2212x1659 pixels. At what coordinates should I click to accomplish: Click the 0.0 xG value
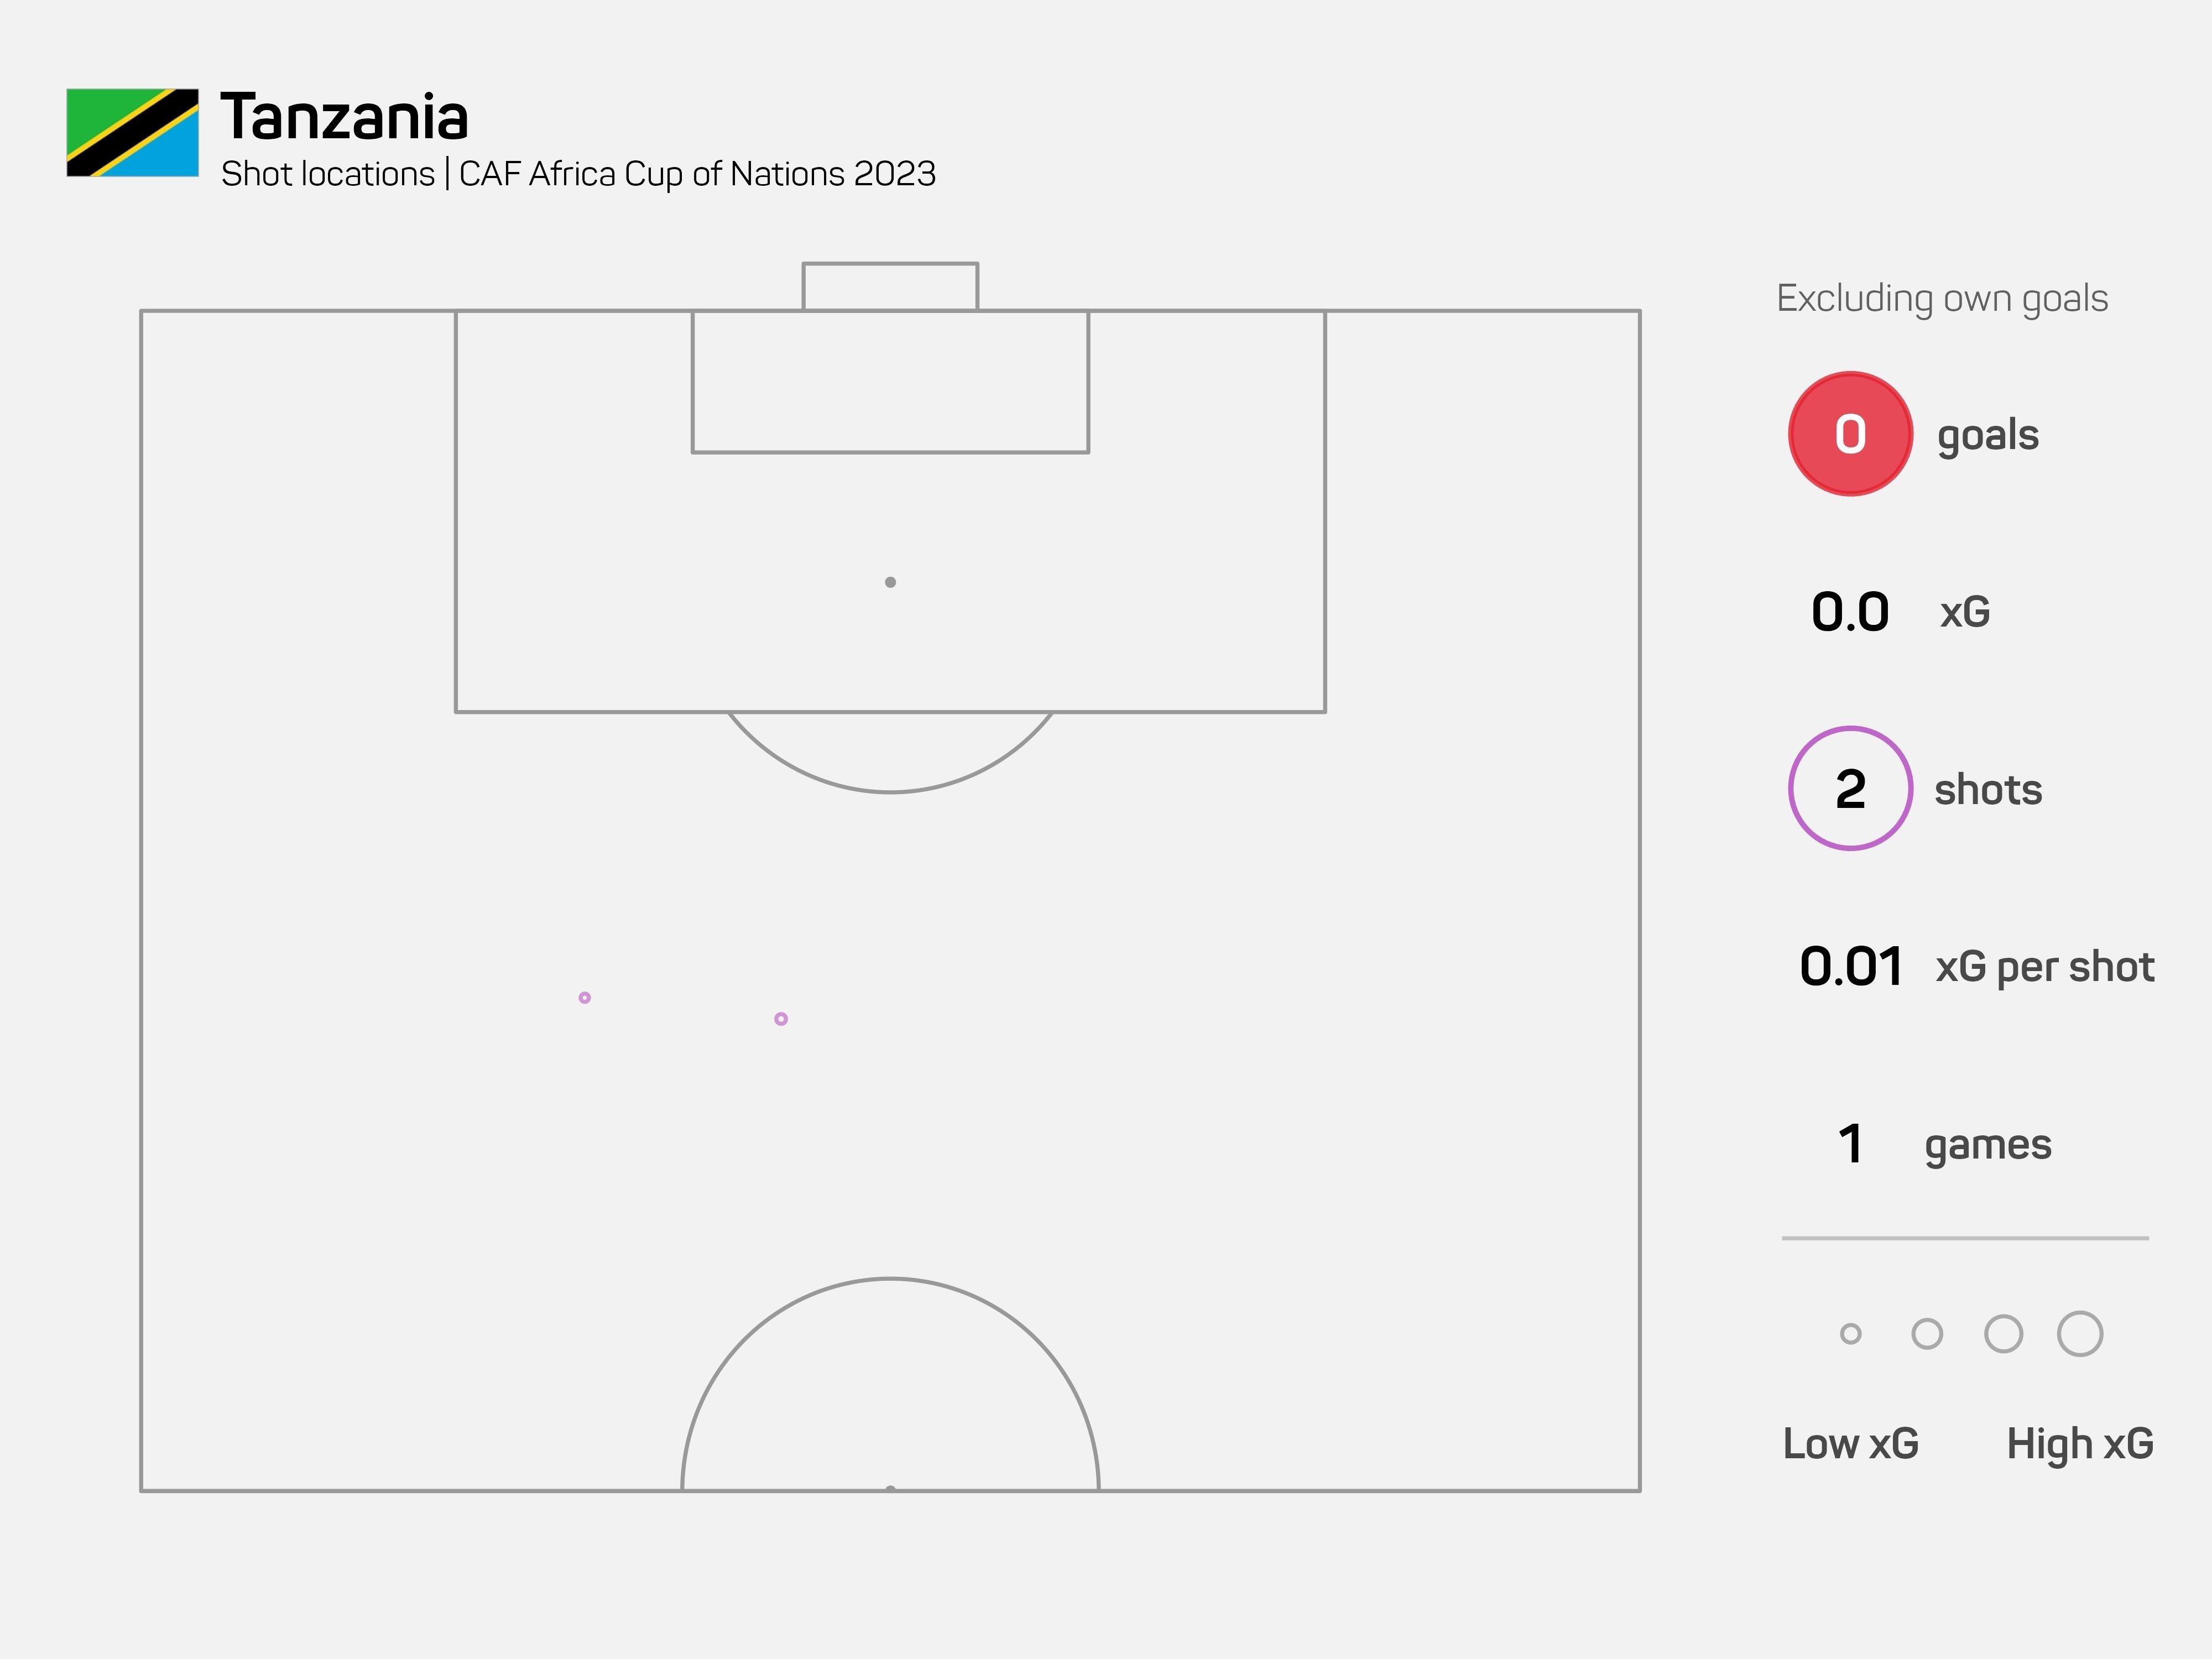(1850, 612)
